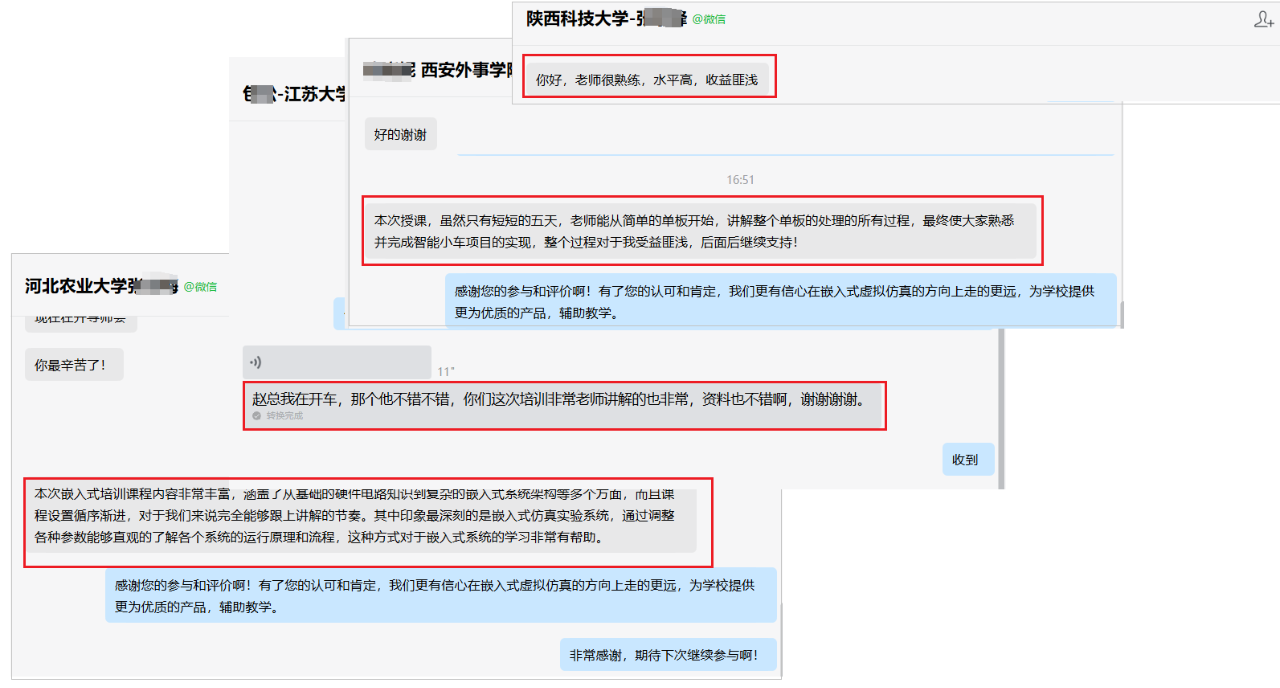Viewport: 1280px width, 688px height.
Task: Open the 河北农业大学 chat title
Action: [100, 287]
